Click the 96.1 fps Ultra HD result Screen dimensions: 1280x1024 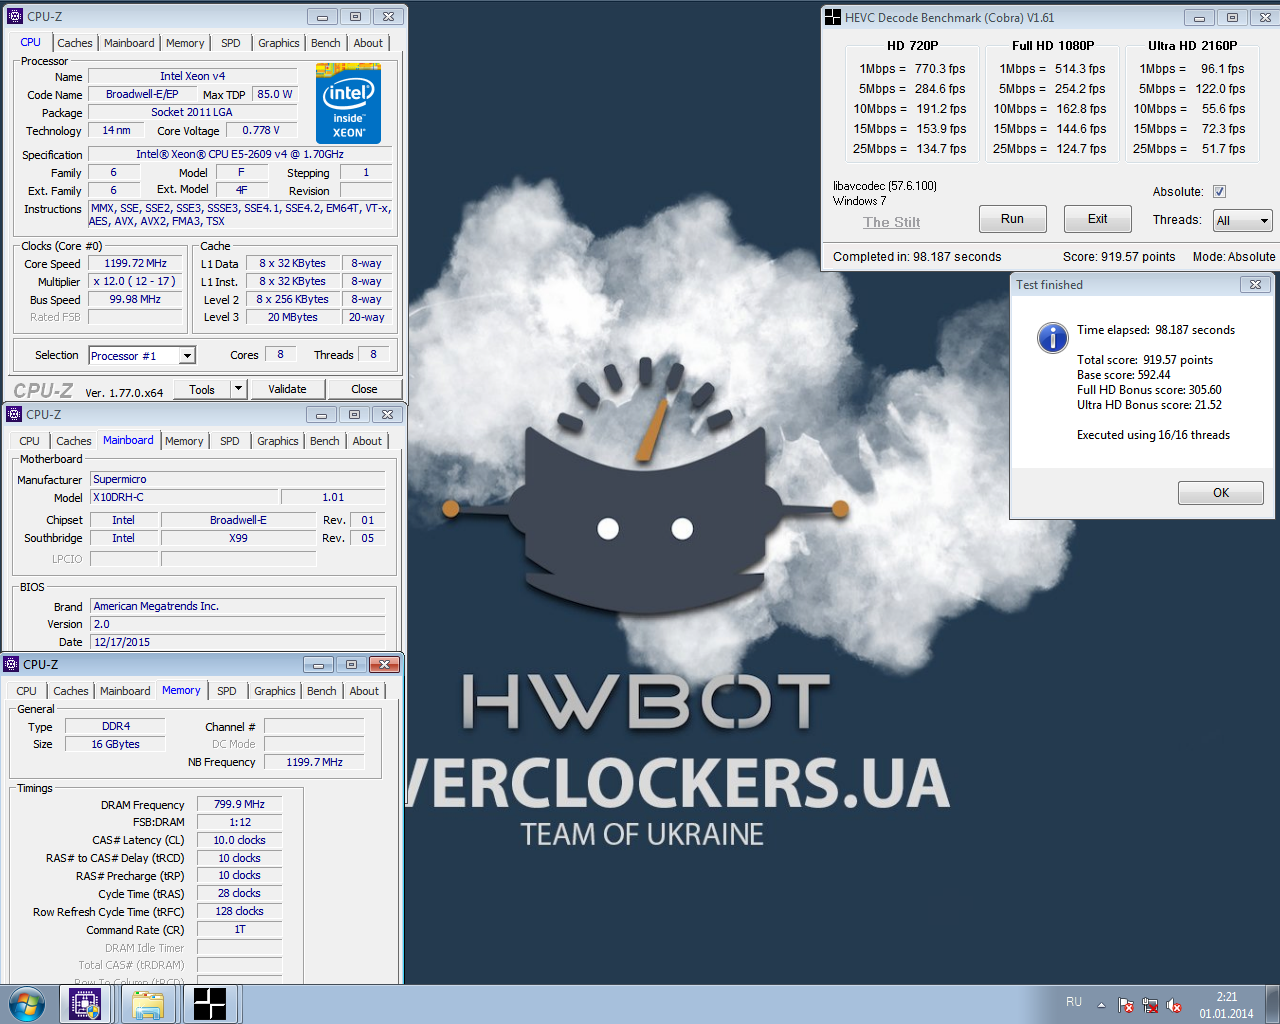[1223, 69]
